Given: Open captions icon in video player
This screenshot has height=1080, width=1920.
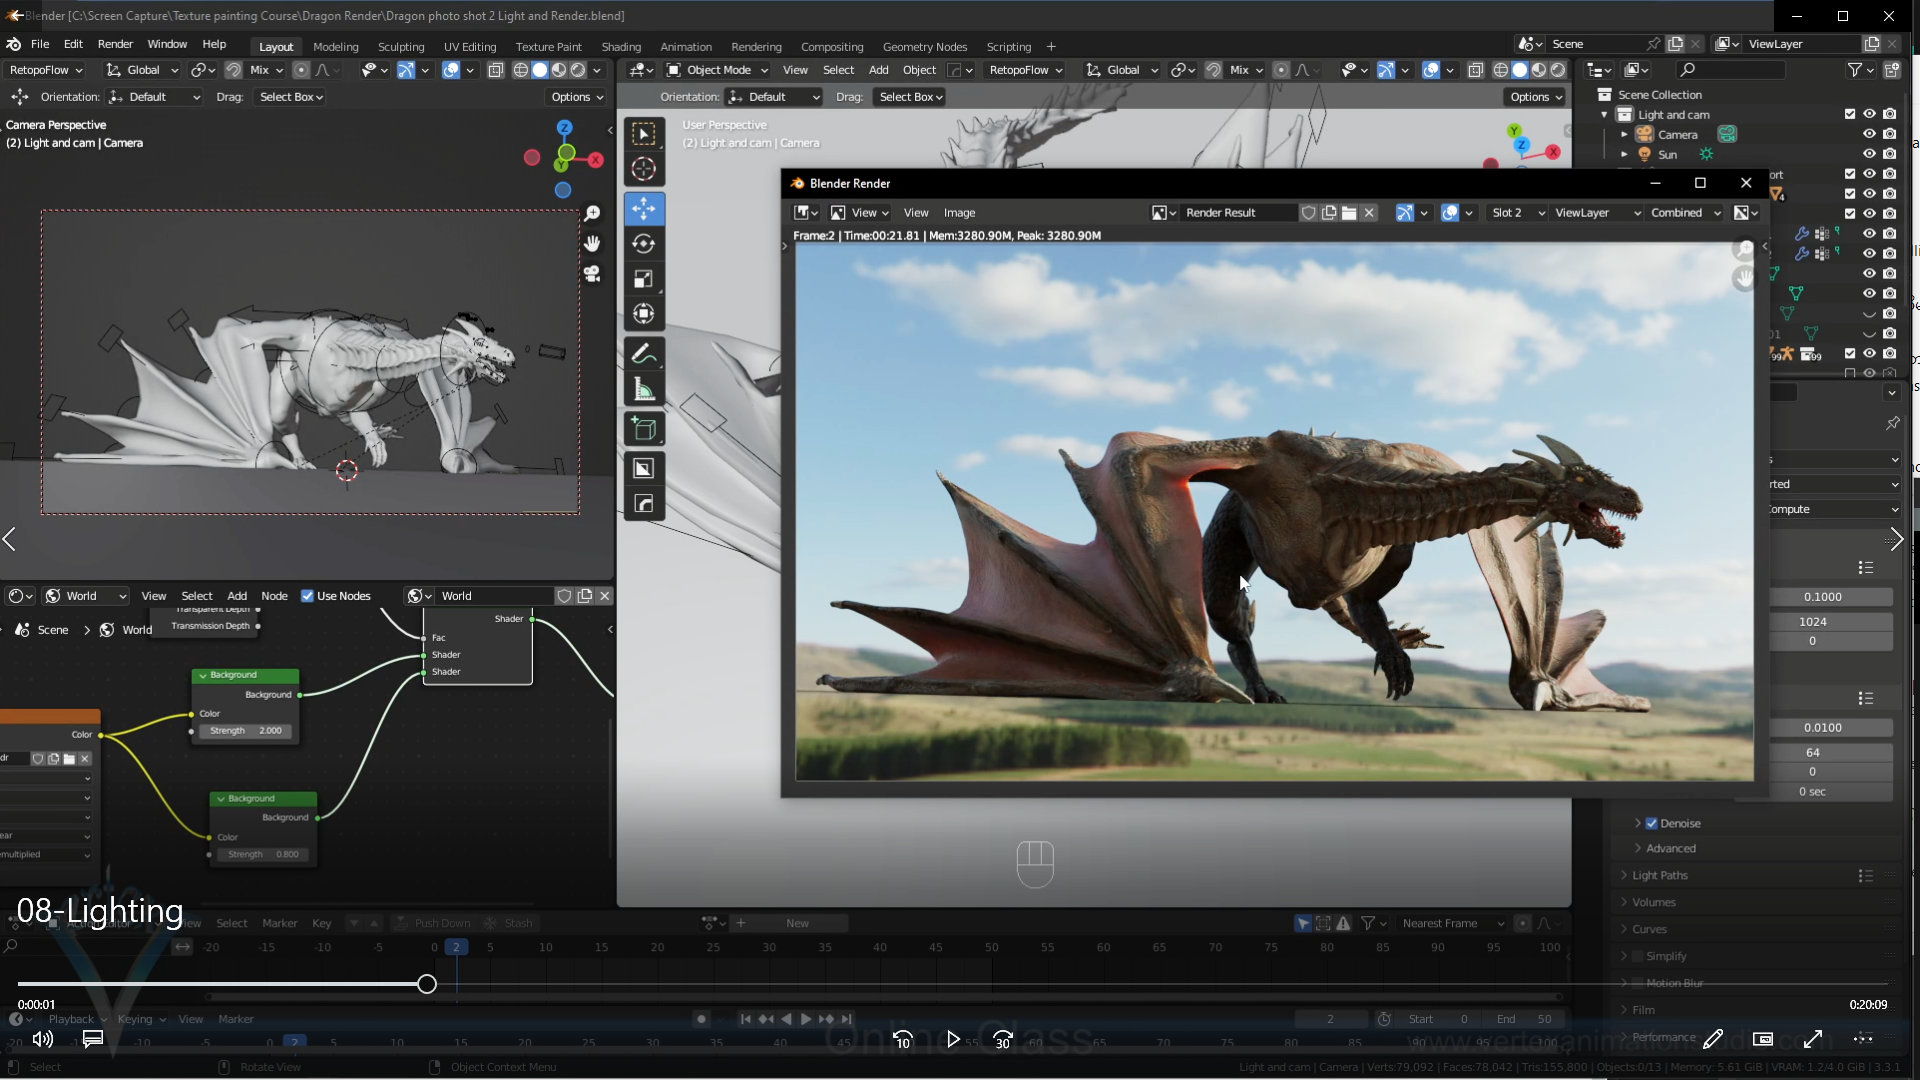Looking at the screenshot, I should 93,1039.
